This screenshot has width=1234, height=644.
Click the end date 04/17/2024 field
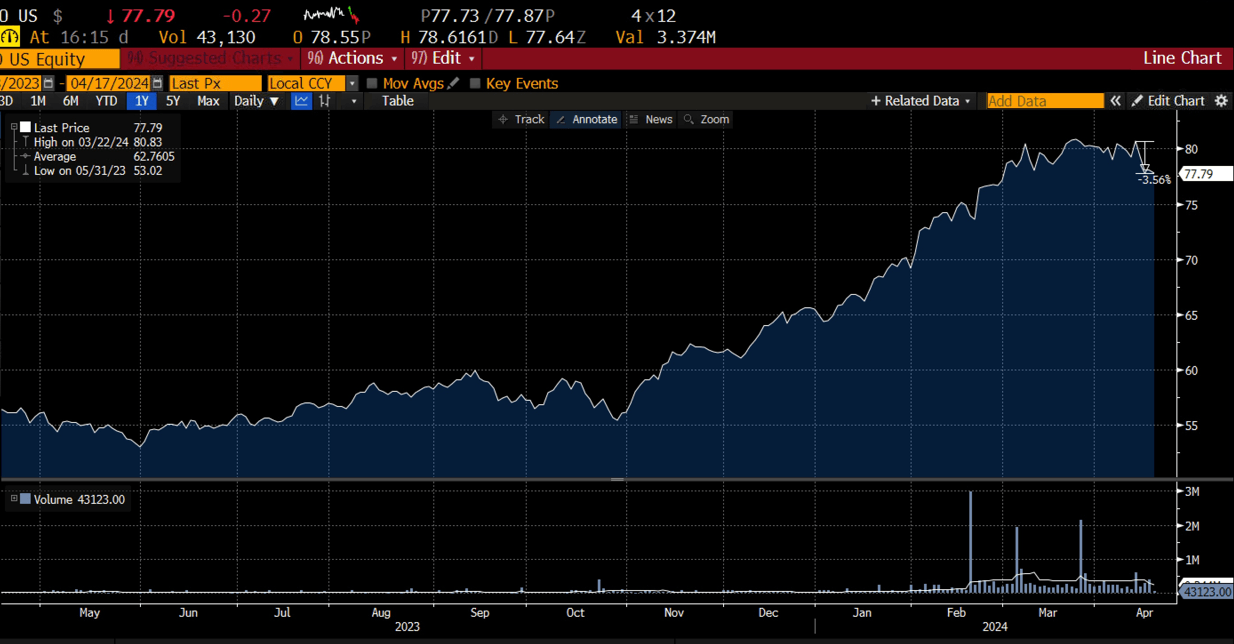tap(108, 84)
